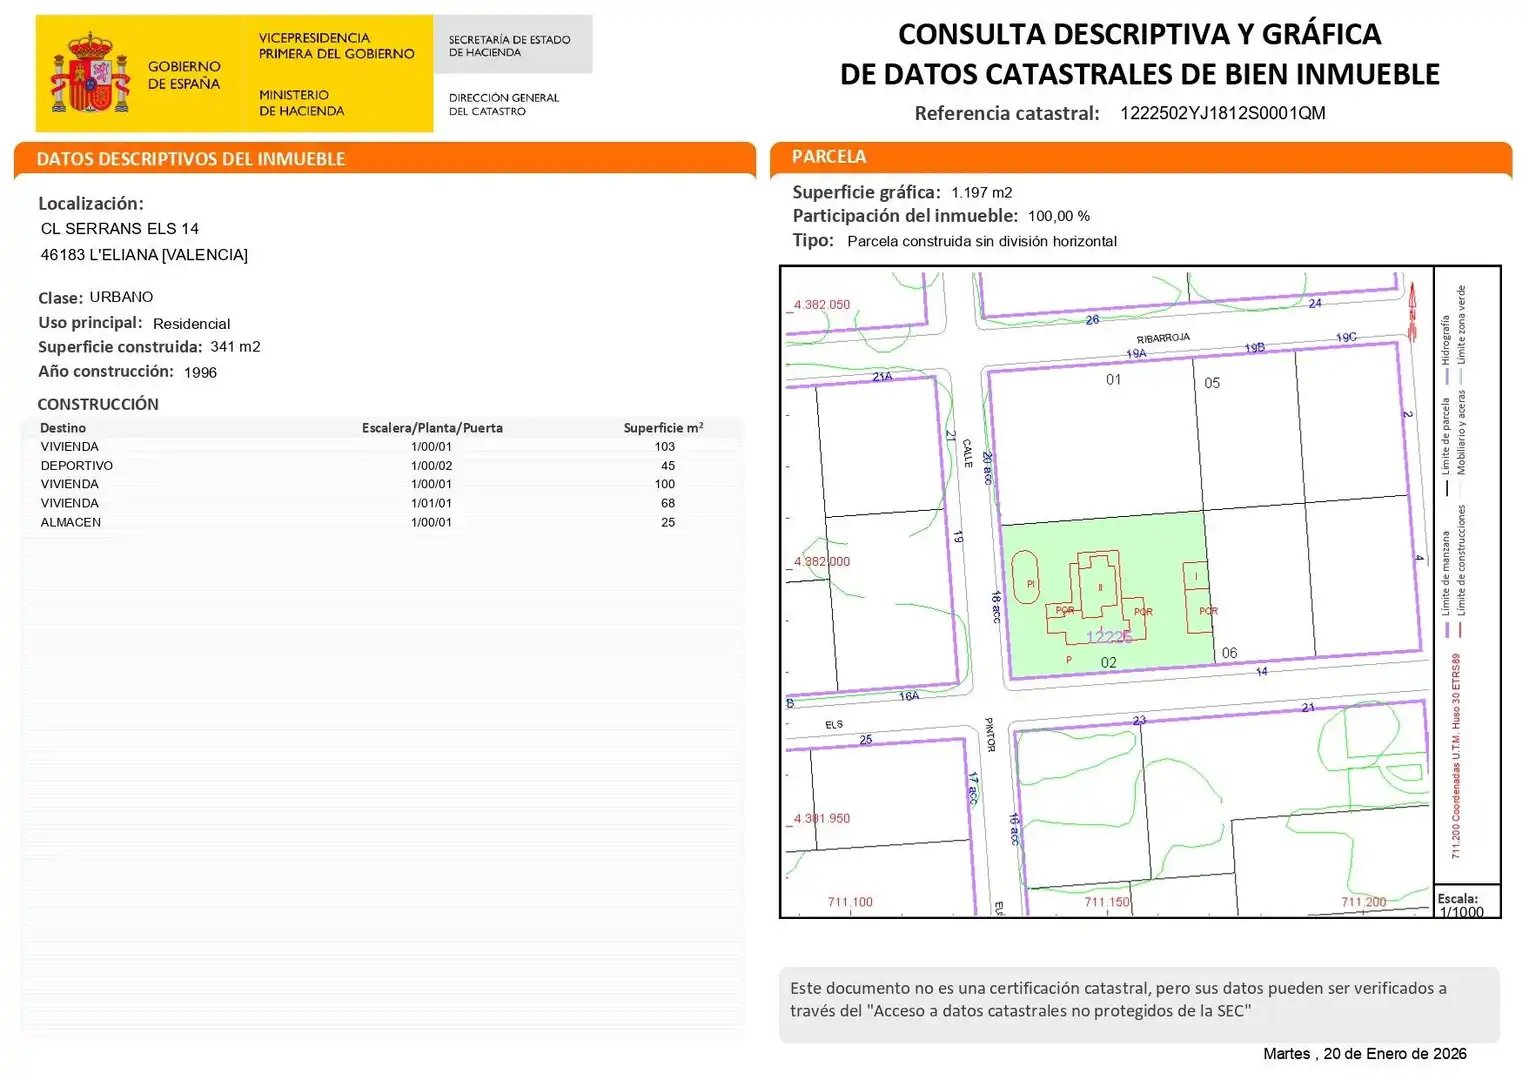Click street number '26' on the map
Viewport: 1529px width, 1080px height.
click(1092, 320)
